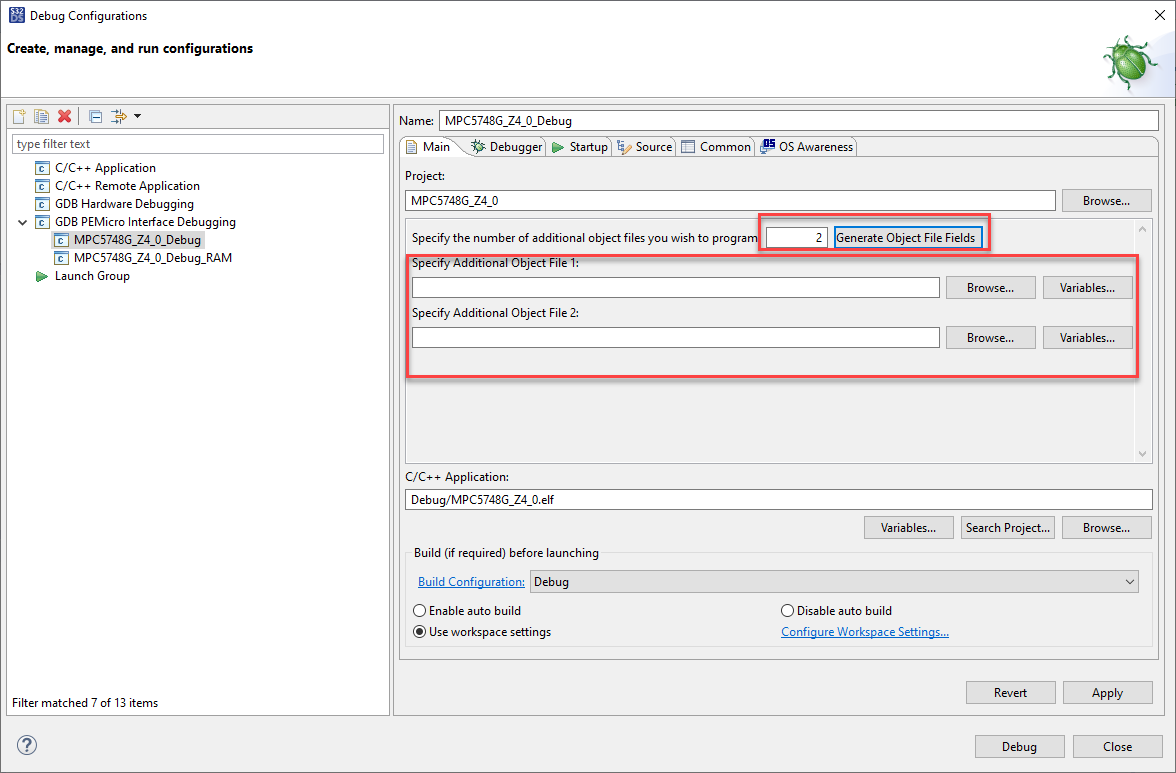This screenshot has height=773, width=1176.
Task: Open the Build Configuration Debug dropdown
Action: pos(834,582)
